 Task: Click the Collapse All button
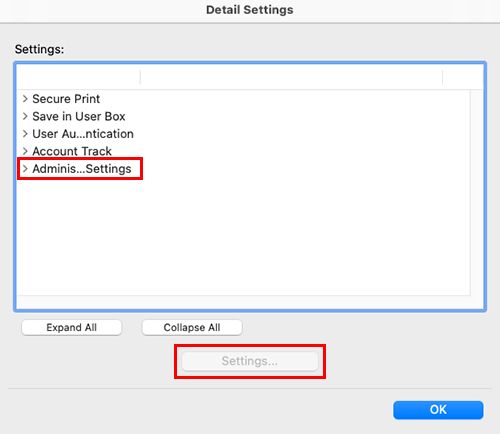pos(192,327)
